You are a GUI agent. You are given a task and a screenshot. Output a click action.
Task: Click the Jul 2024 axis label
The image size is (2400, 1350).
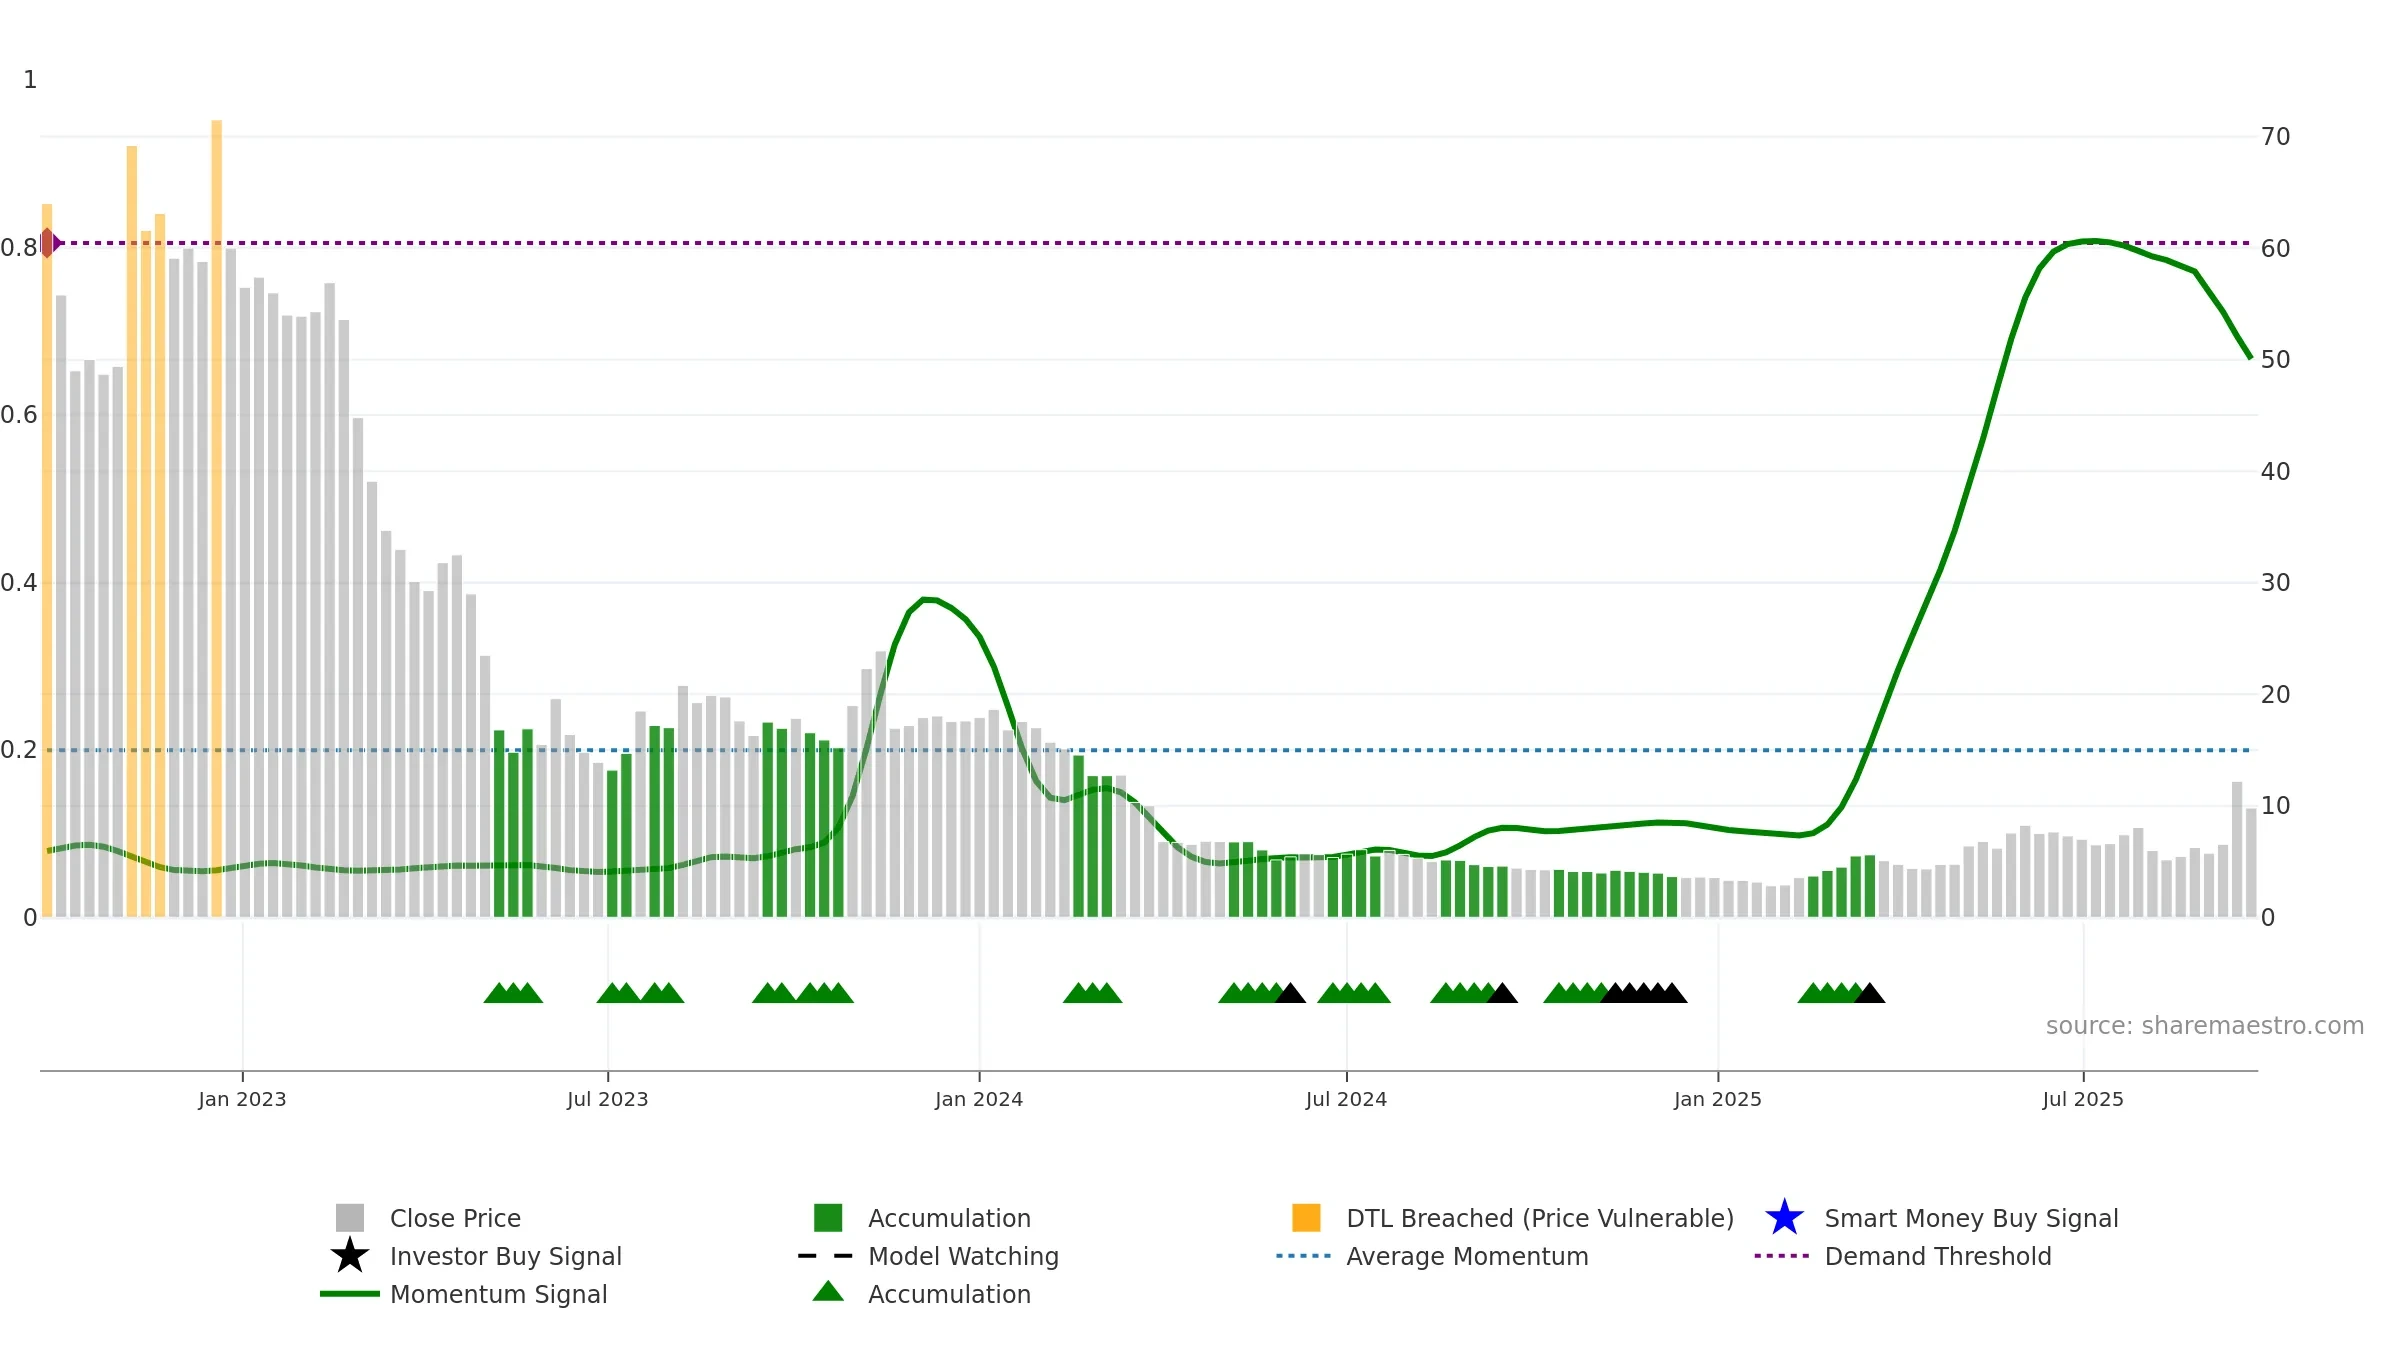point(1346,1099)
